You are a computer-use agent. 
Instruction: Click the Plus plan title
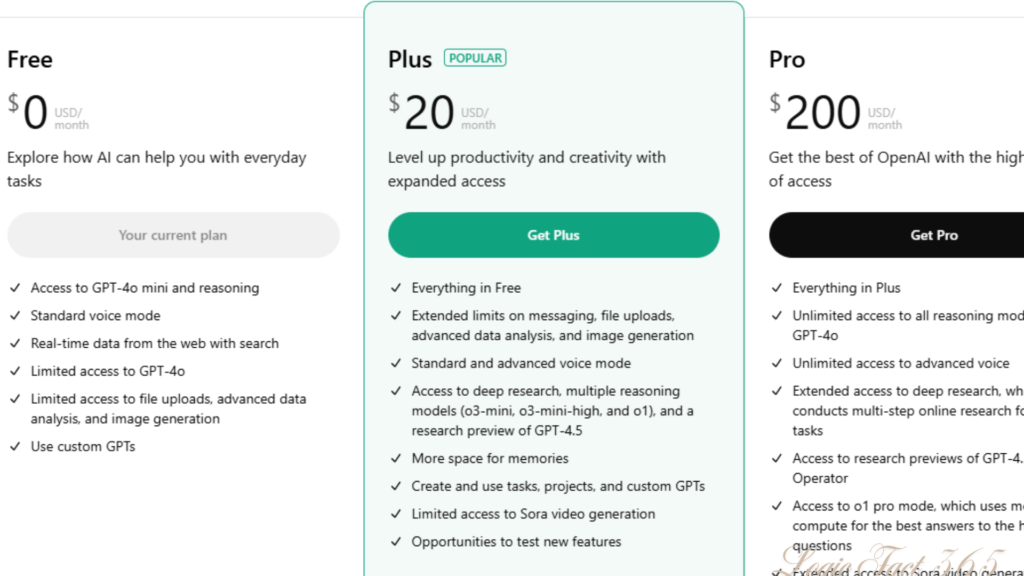(410, 60)
